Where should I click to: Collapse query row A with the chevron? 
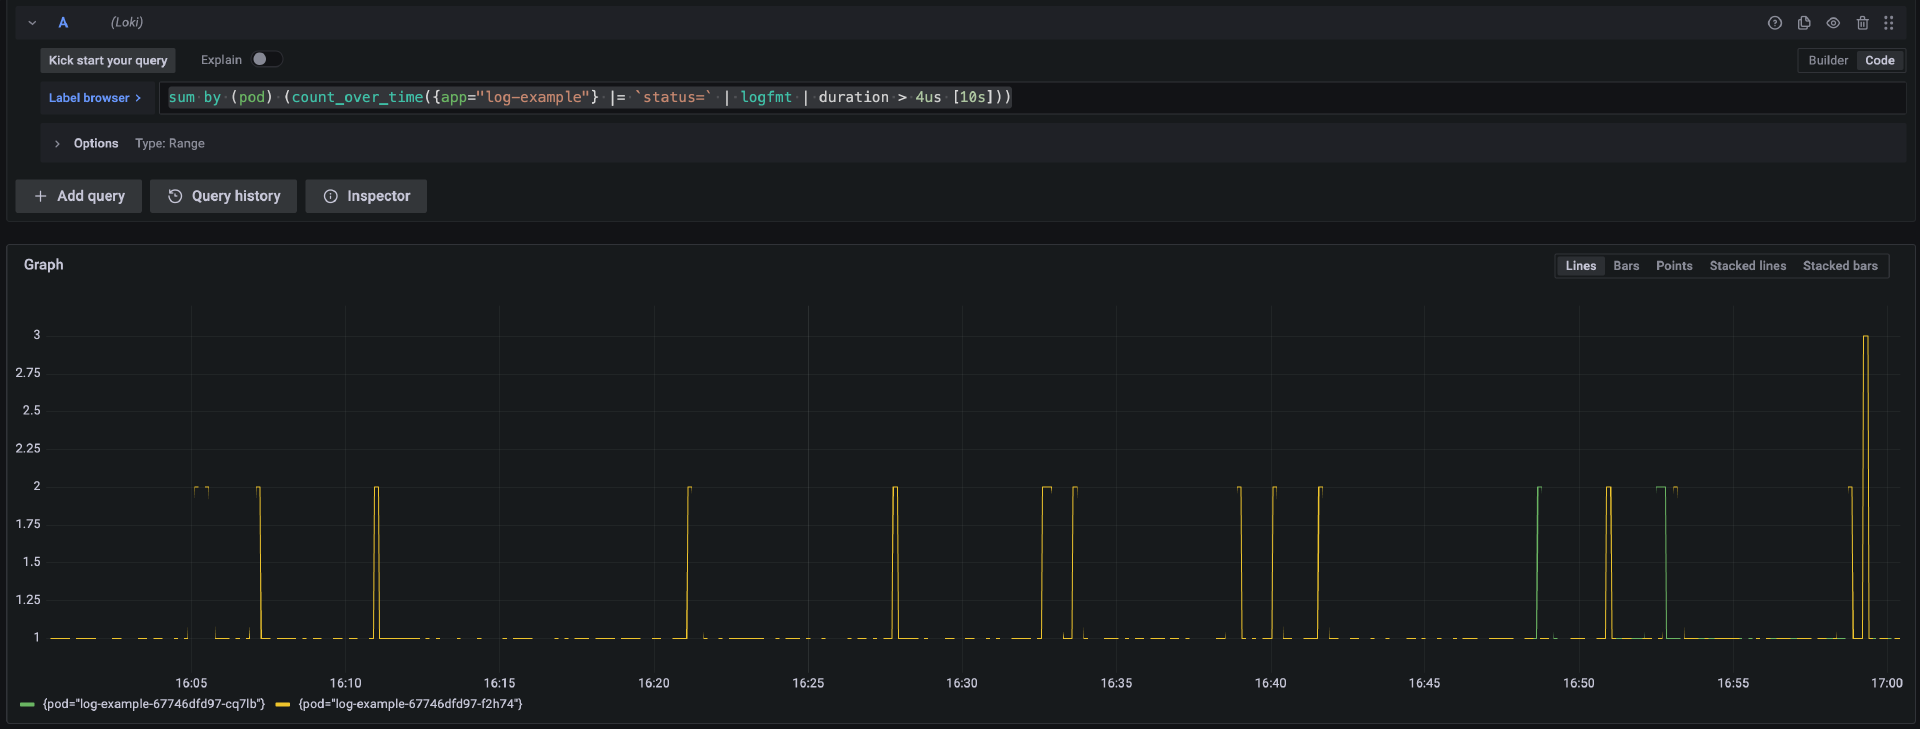coord(32,23)
